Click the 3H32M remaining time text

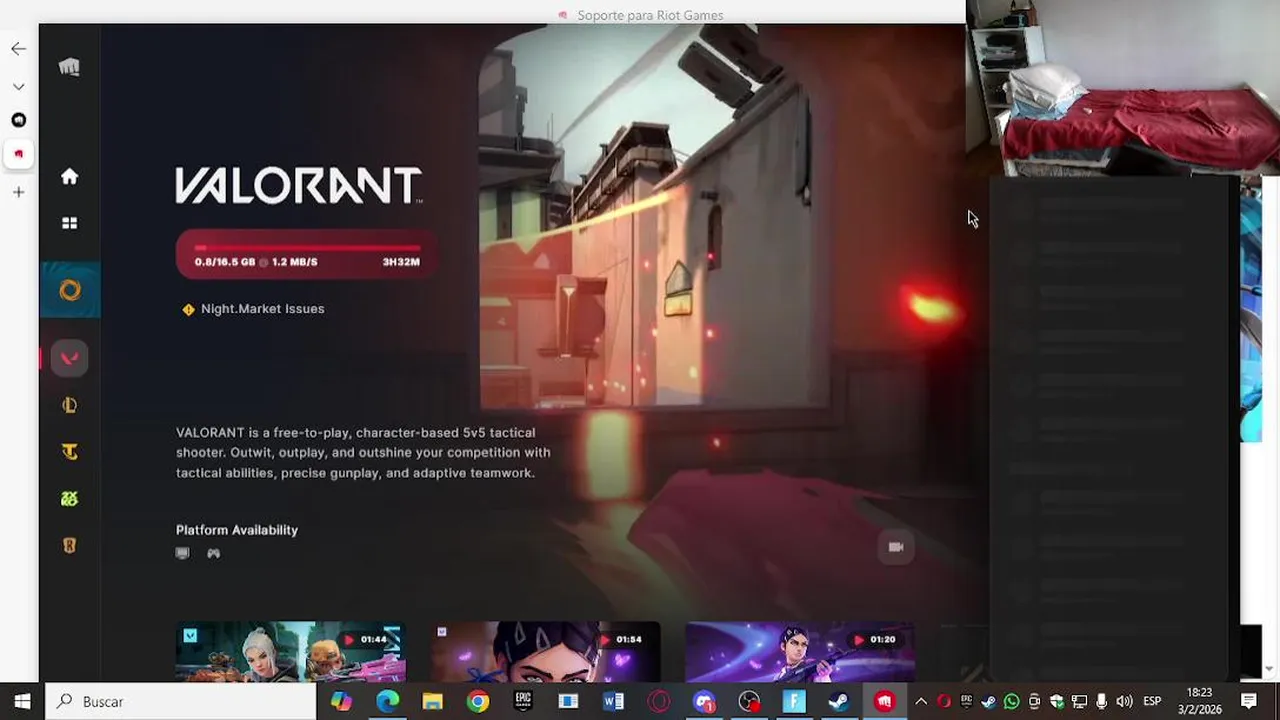[401, 262]
